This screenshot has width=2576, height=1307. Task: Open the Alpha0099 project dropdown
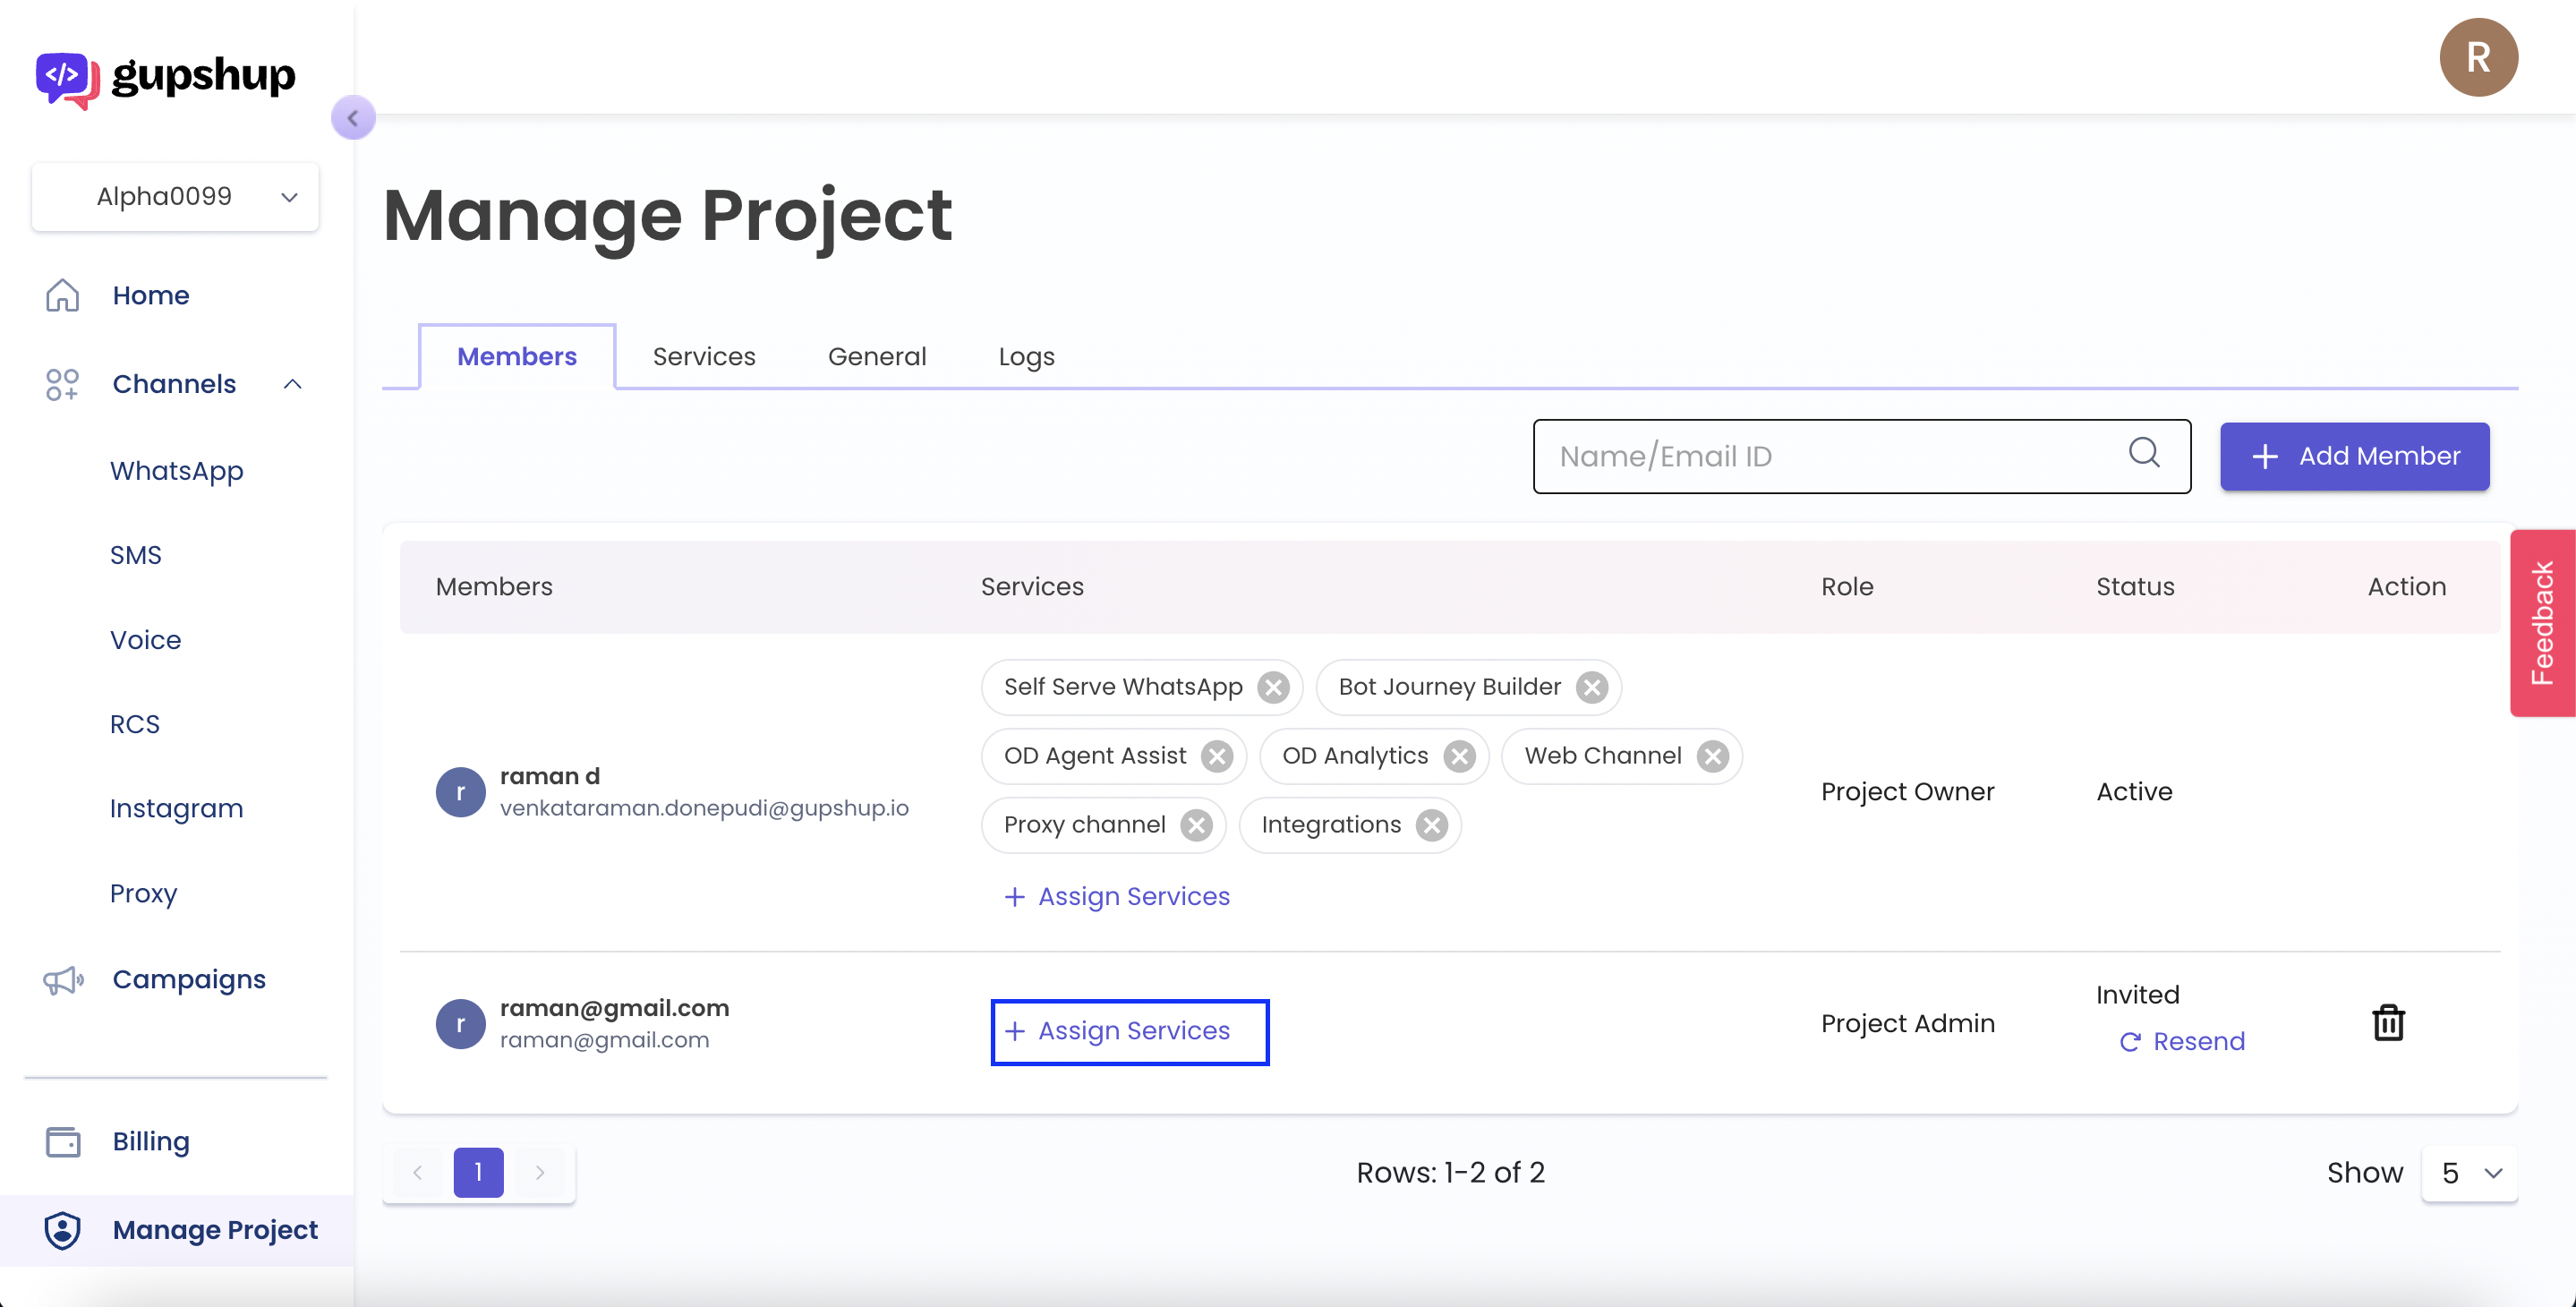coord(176,197)
